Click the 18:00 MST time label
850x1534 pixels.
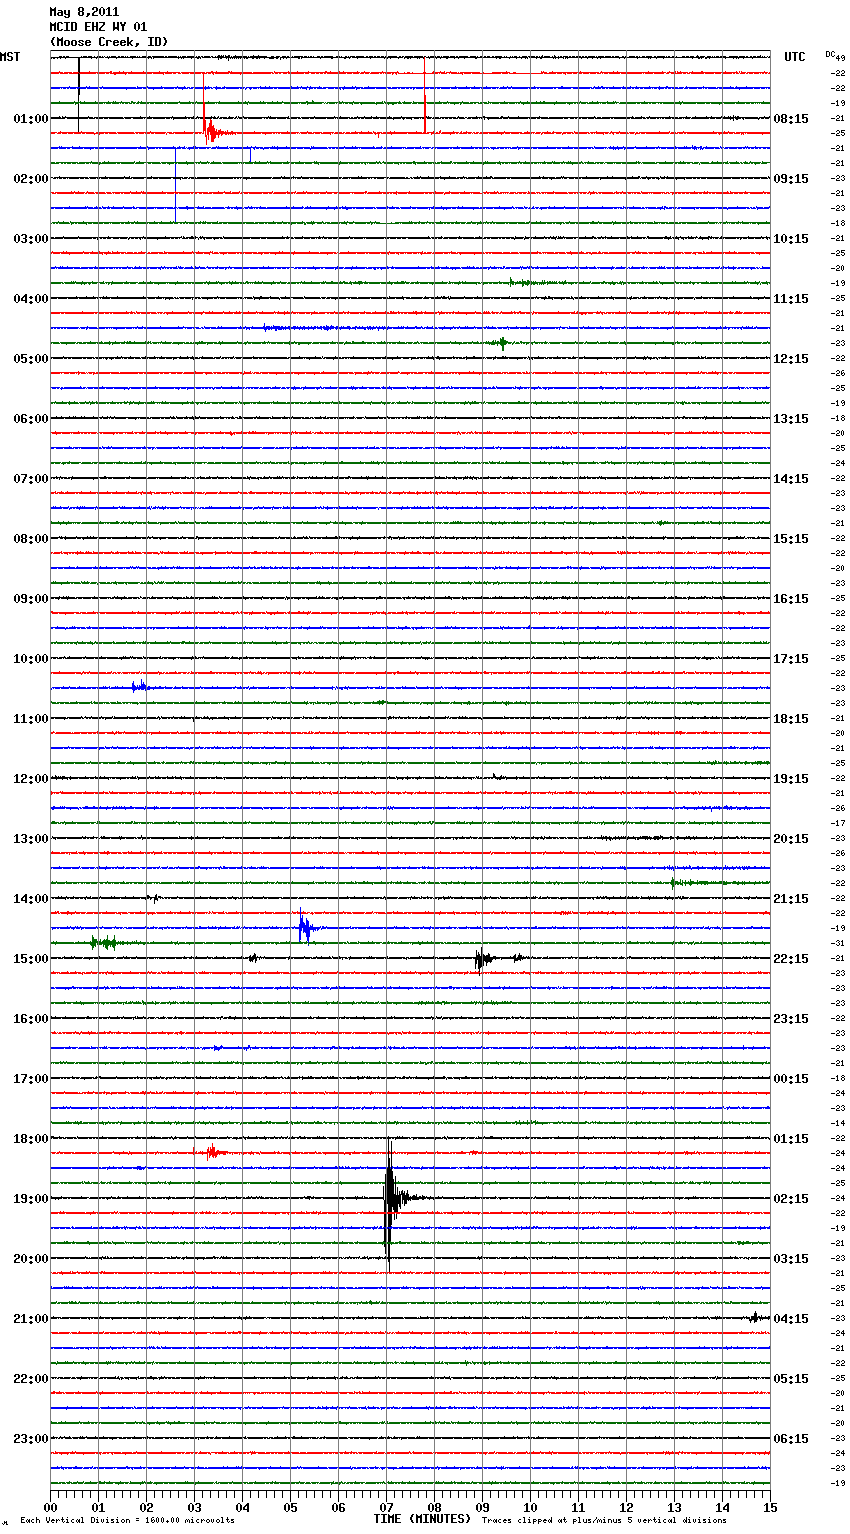30,1138
